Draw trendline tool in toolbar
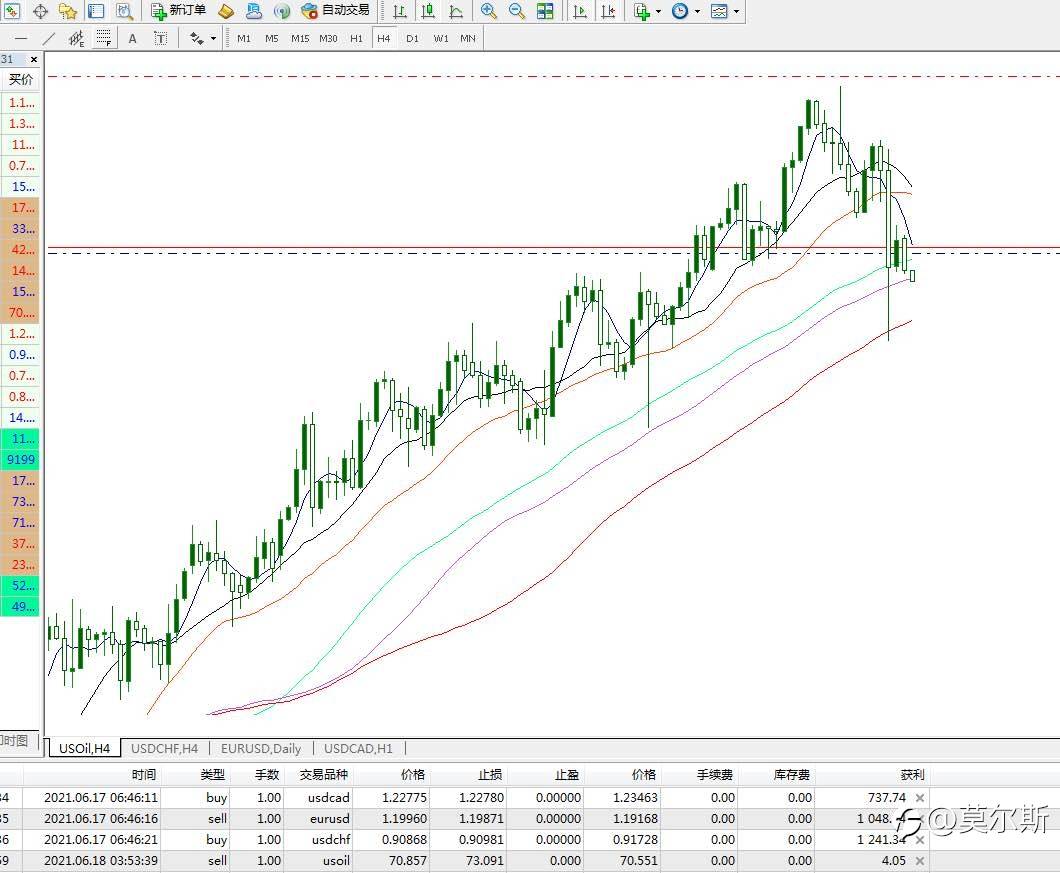1060x873 pixels. point(49,39)
